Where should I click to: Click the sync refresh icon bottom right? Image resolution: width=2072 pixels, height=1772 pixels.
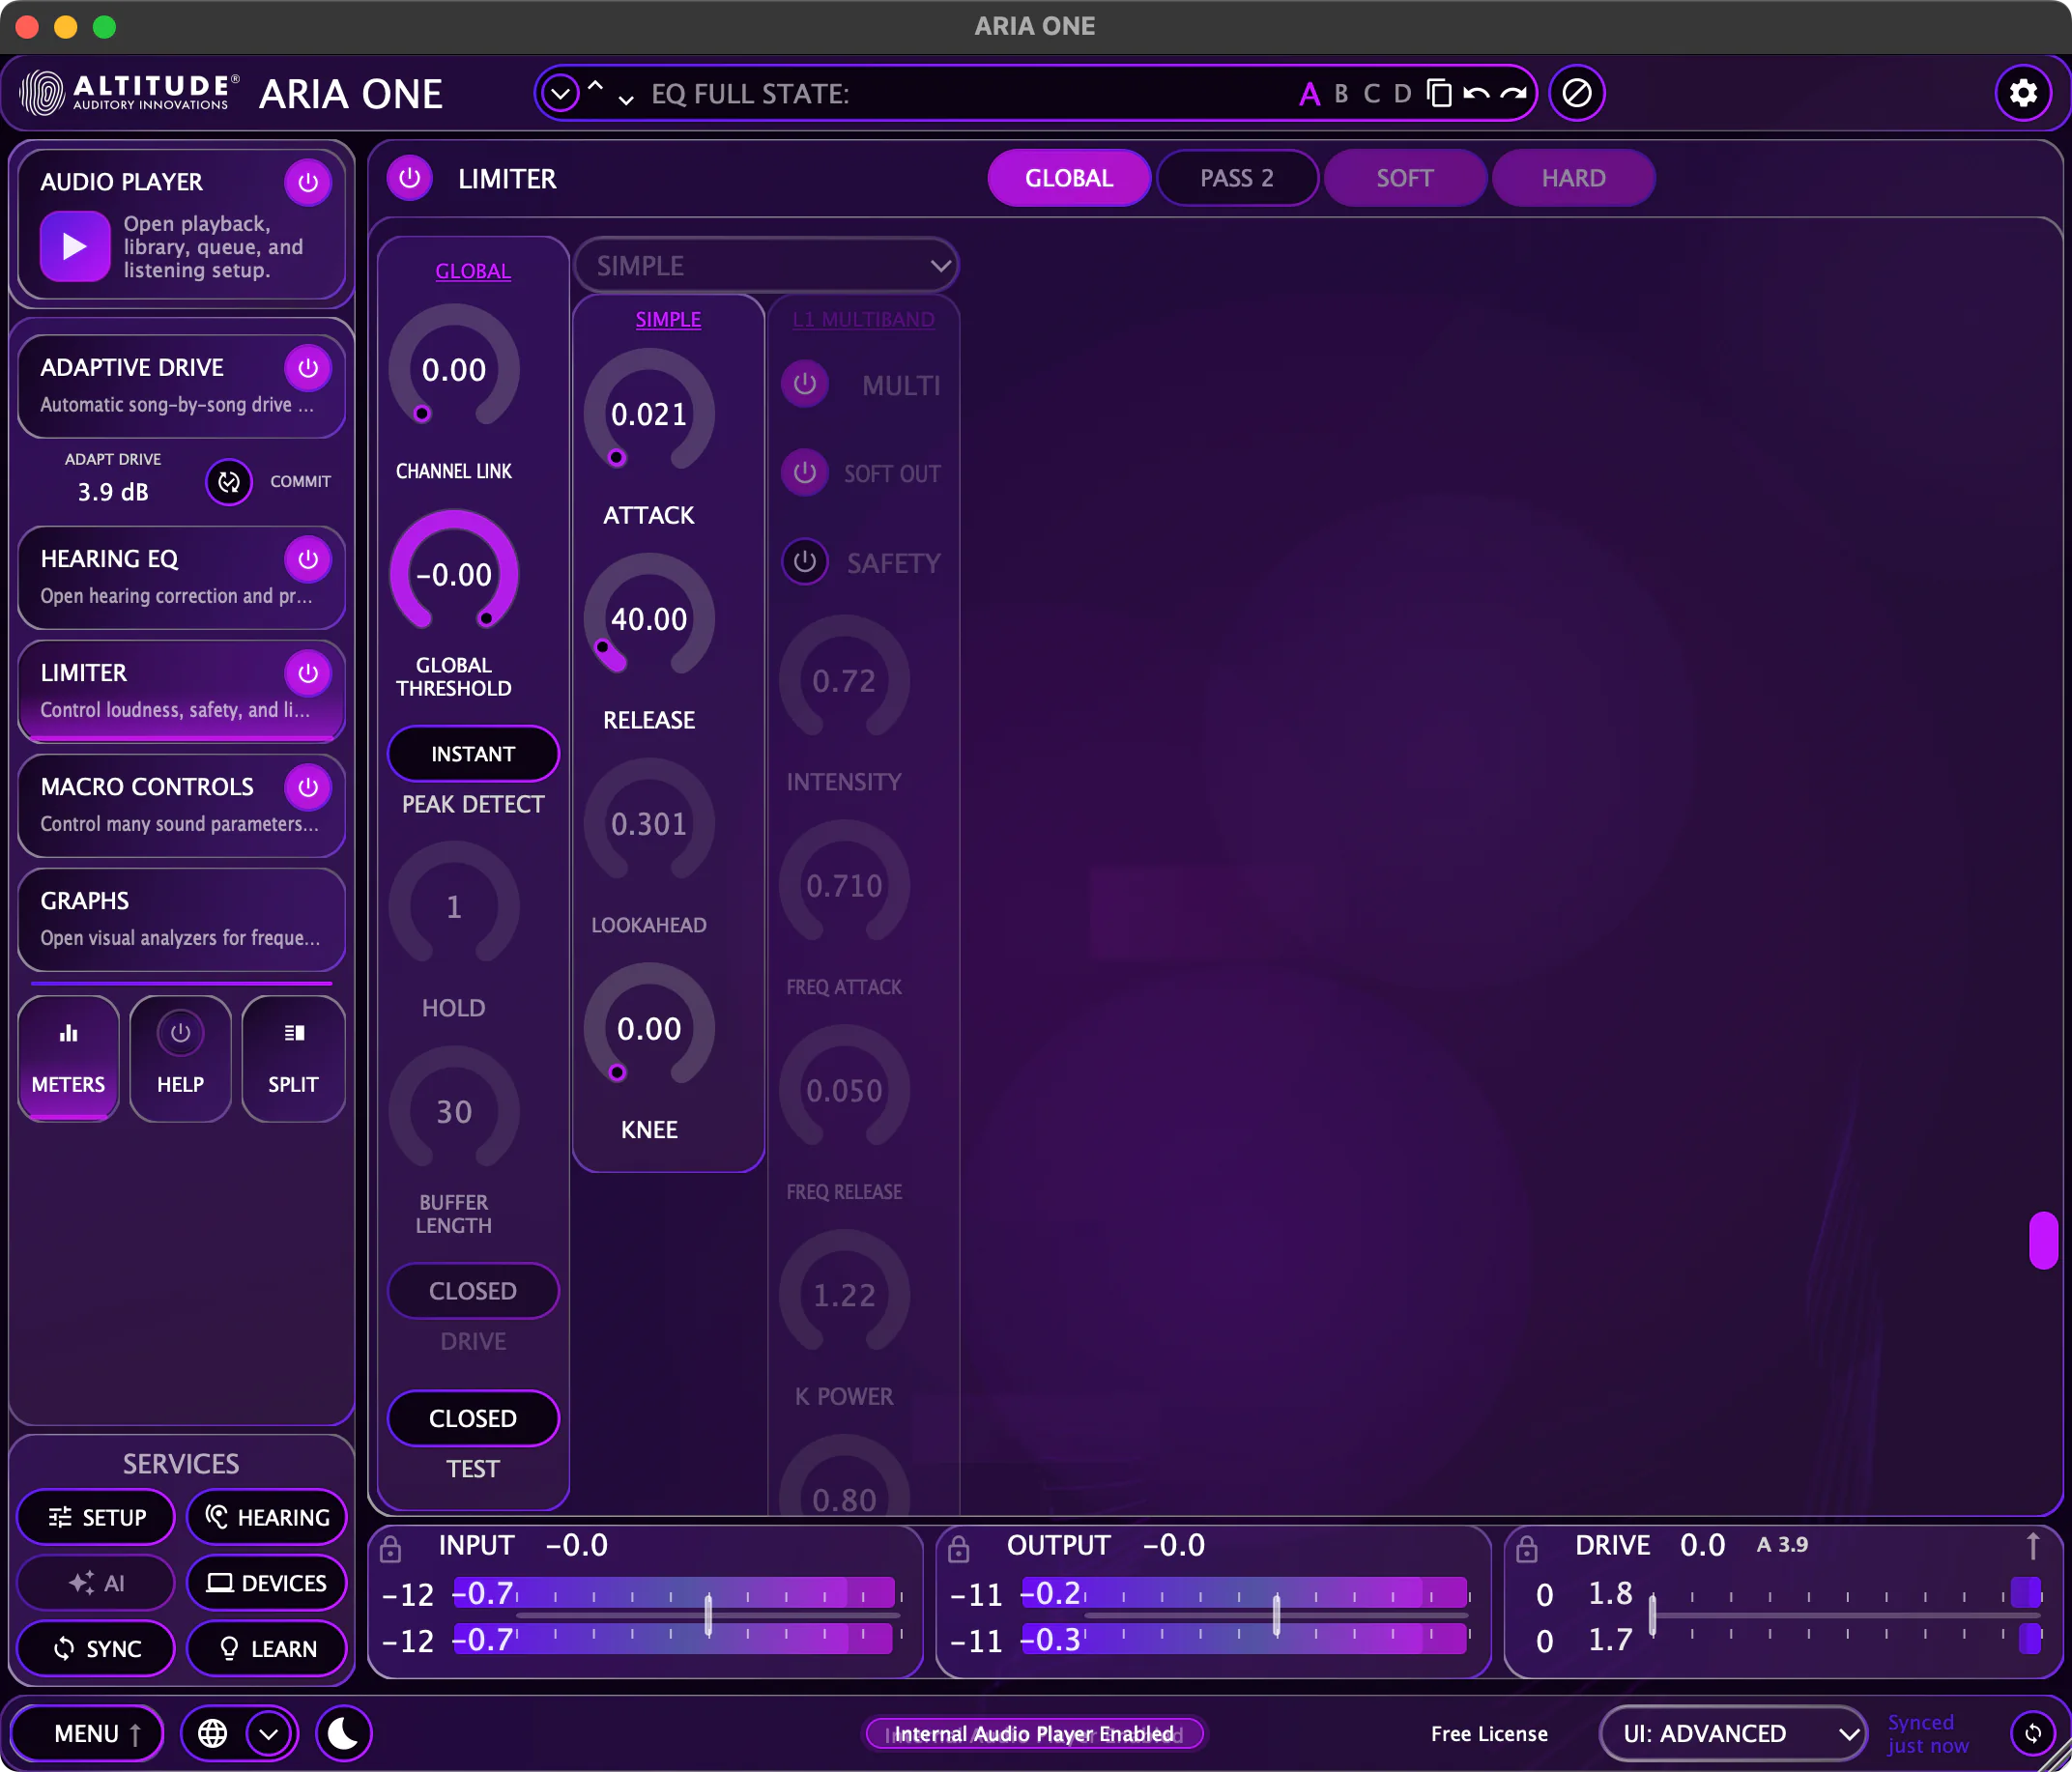click(2033, 1733)
